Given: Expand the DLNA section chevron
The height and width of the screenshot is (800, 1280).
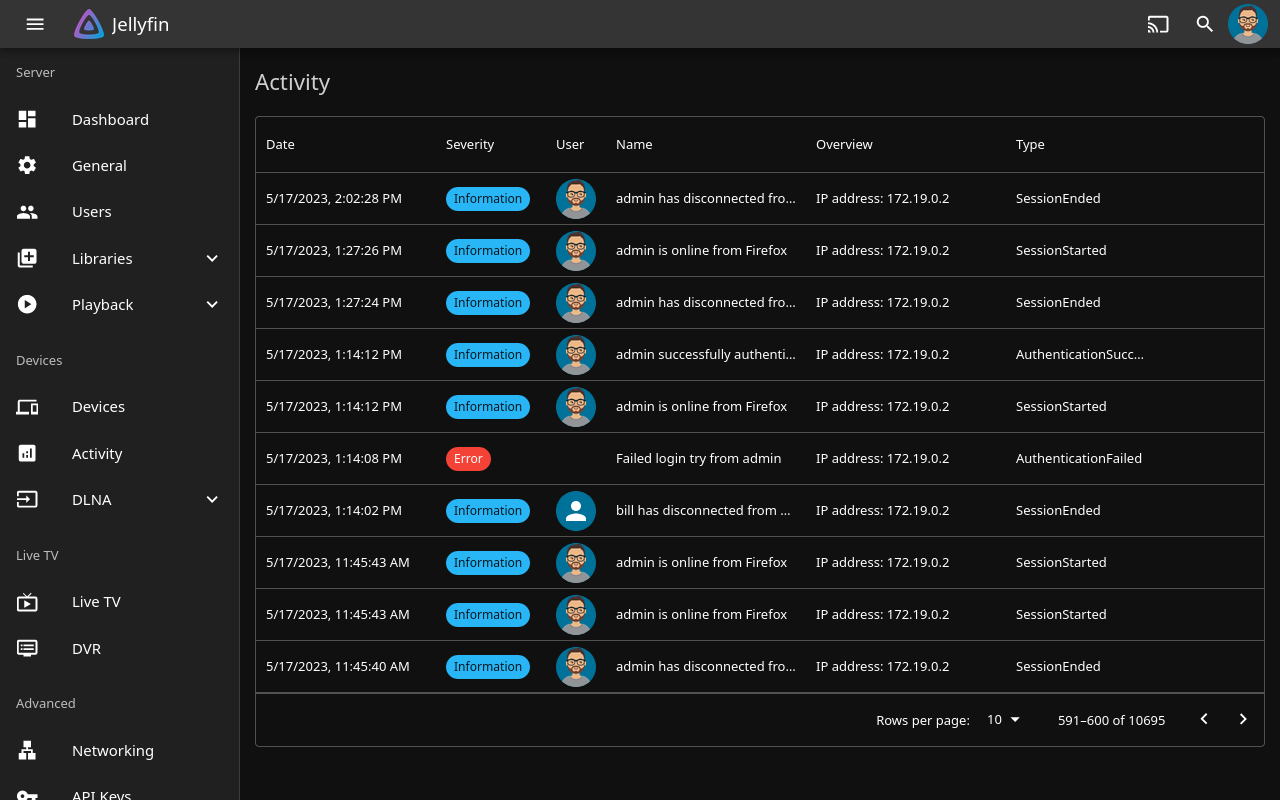Looking at the screenshot, I should point(212,499).
